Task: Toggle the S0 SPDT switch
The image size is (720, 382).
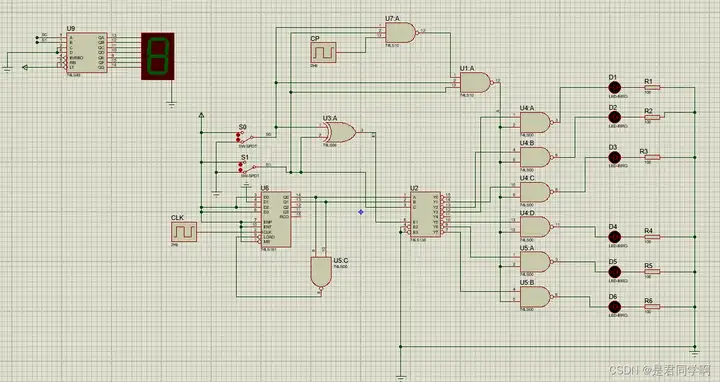Action: 245,136
